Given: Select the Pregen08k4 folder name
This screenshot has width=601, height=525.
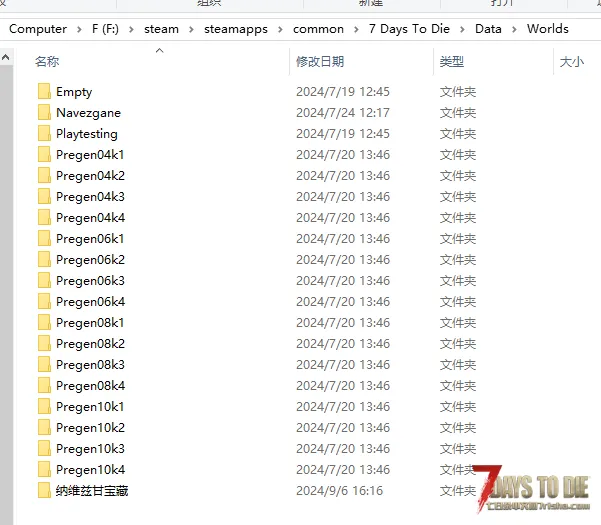Looking at the screenshot, I should tap(90, 386).
